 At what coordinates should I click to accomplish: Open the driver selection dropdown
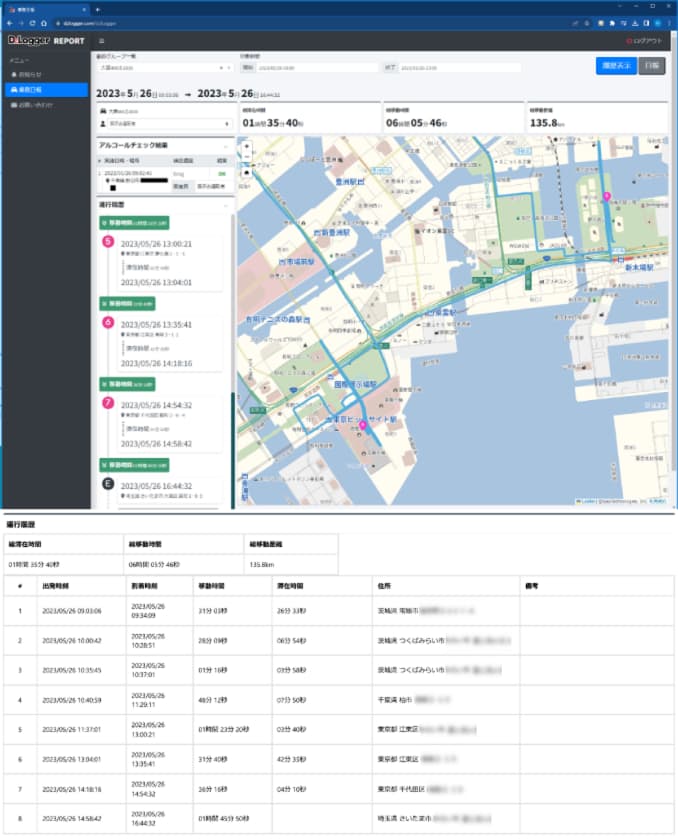pos(163,124)
